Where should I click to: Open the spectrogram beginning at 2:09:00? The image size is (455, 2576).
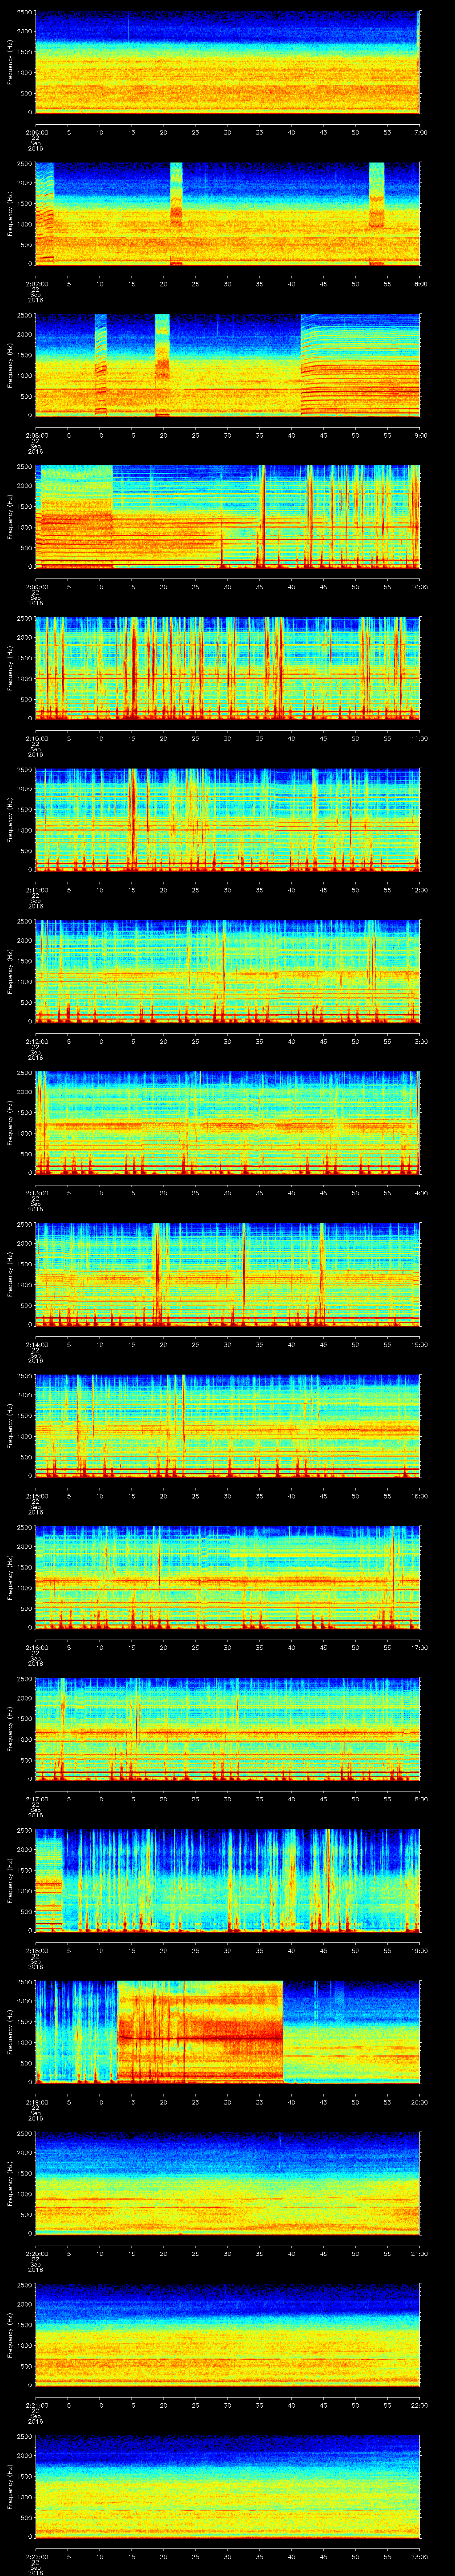(x=227, y=516)
